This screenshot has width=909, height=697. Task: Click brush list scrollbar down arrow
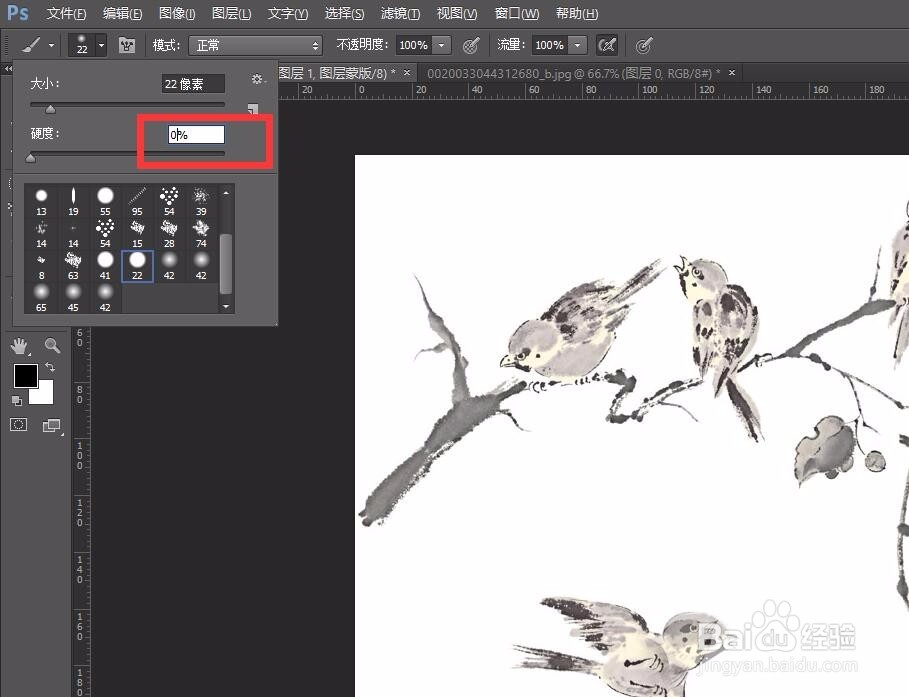pos(226,306)
